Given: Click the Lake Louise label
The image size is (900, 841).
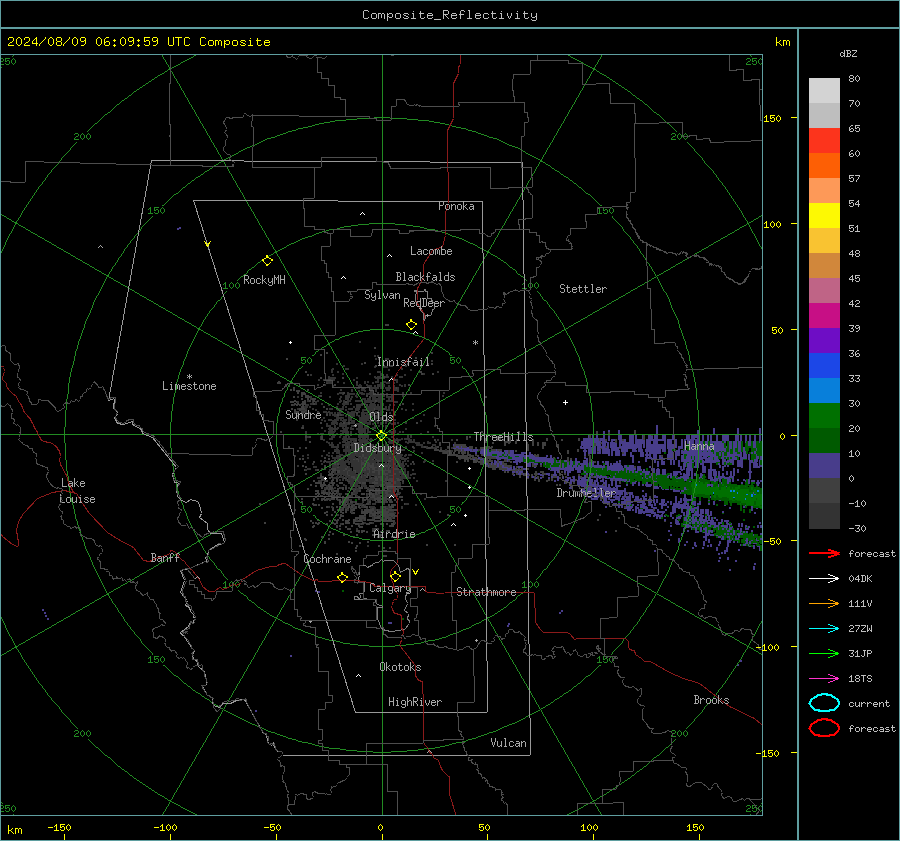Looking at the screenshot, I should (77, 491).
